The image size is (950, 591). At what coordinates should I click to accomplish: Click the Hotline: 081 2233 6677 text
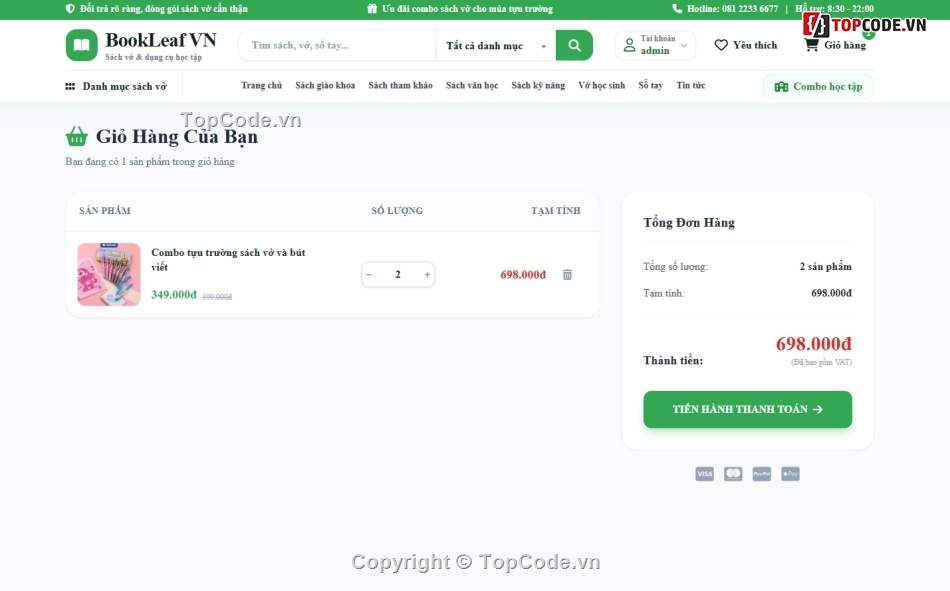[x=732, y=8]
